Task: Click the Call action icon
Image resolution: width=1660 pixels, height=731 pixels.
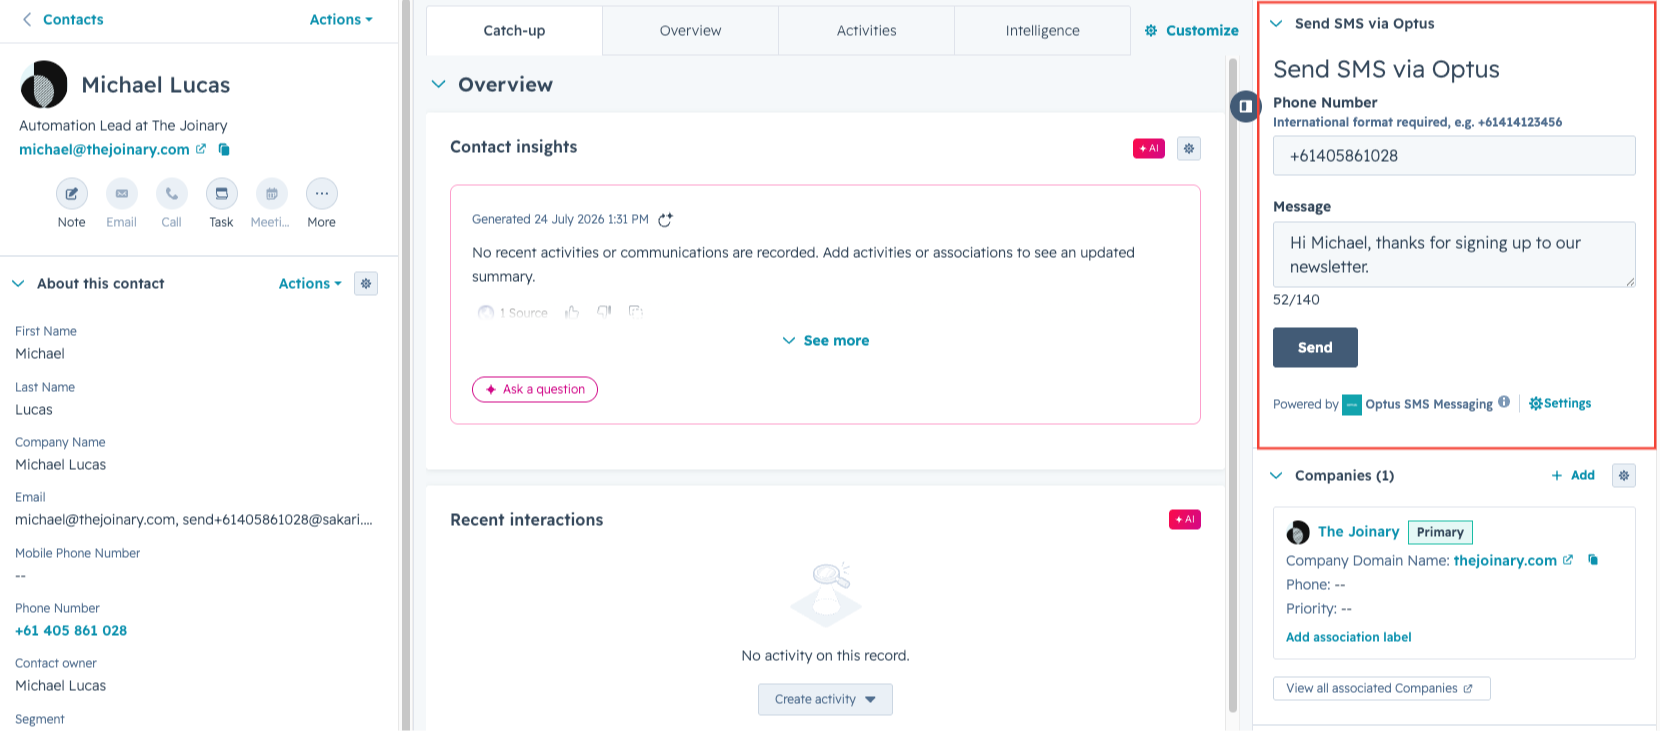Action: (x=171, y=193)
